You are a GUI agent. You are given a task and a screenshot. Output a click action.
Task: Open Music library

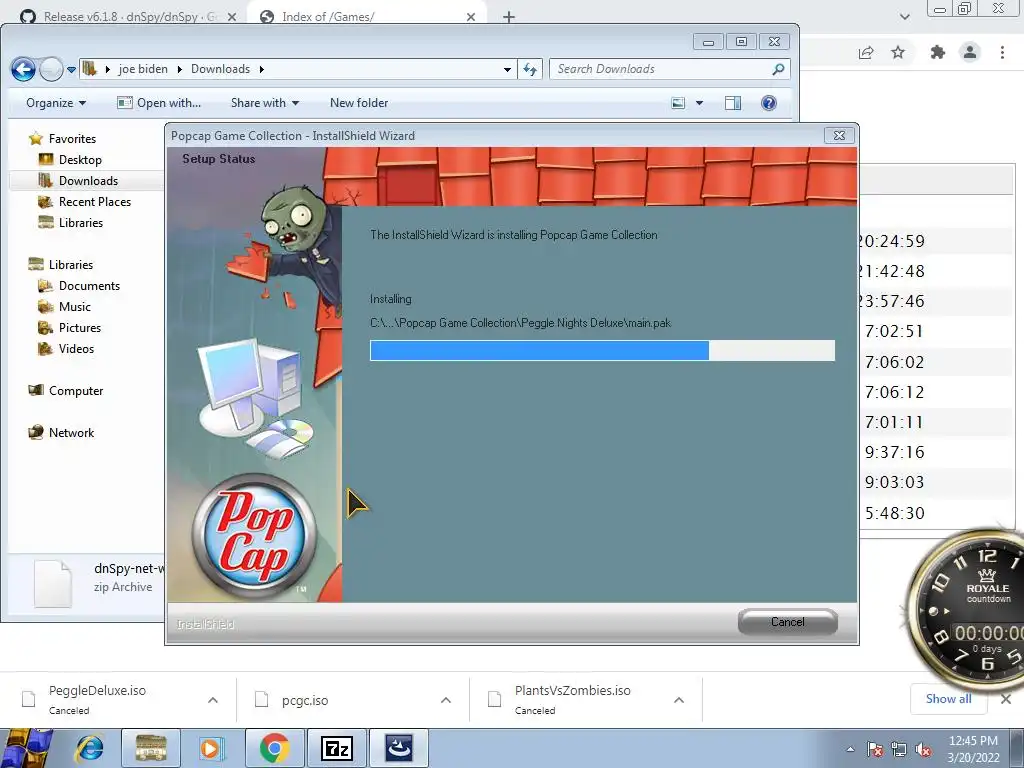74,306
